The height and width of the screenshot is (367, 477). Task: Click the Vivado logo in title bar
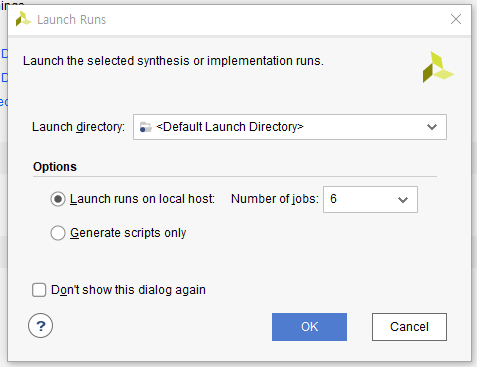[x=23, y=19]
